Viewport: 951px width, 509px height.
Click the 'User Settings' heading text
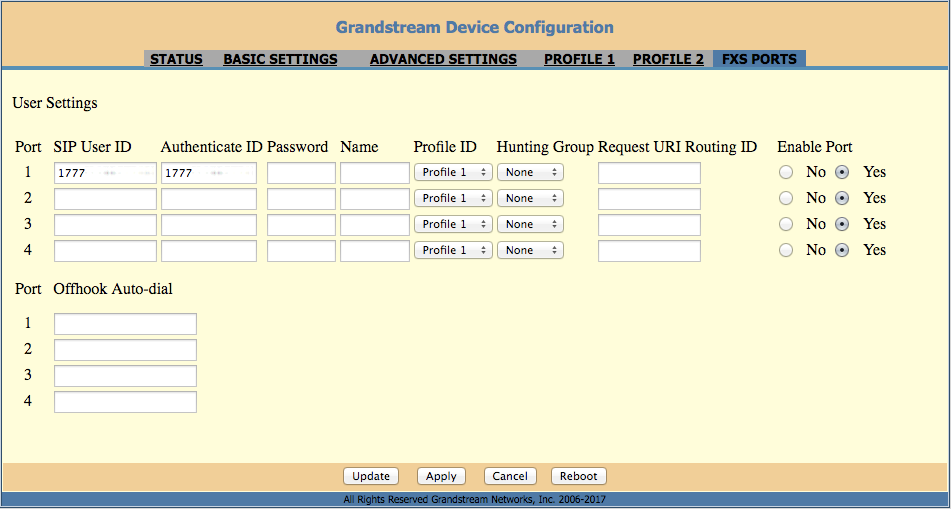click(55, 103)
